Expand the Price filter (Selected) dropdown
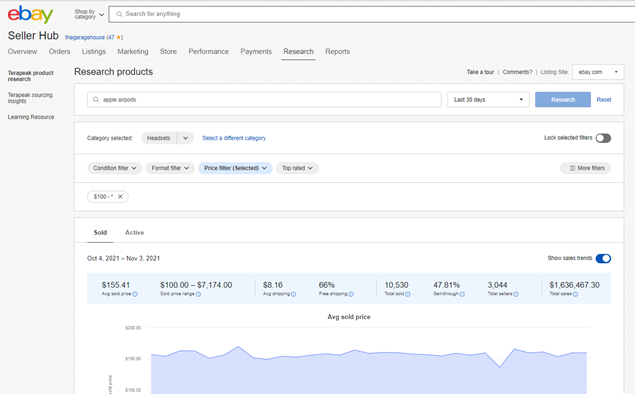The image size is (635, 394). [x=235, y=168]
